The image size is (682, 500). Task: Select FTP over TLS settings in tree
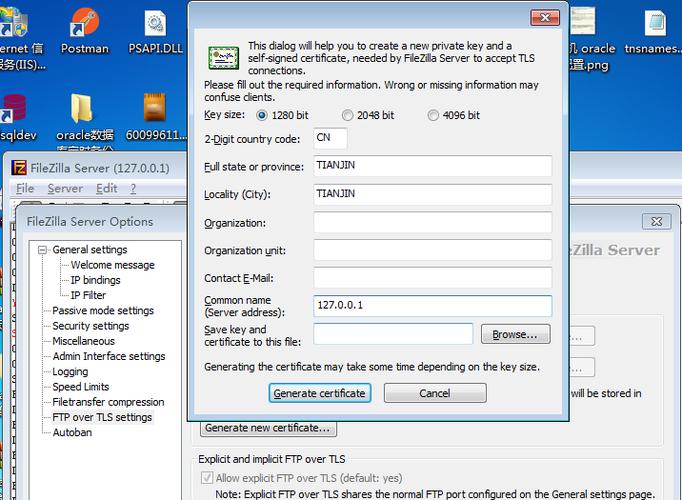[x=102, y=417]
